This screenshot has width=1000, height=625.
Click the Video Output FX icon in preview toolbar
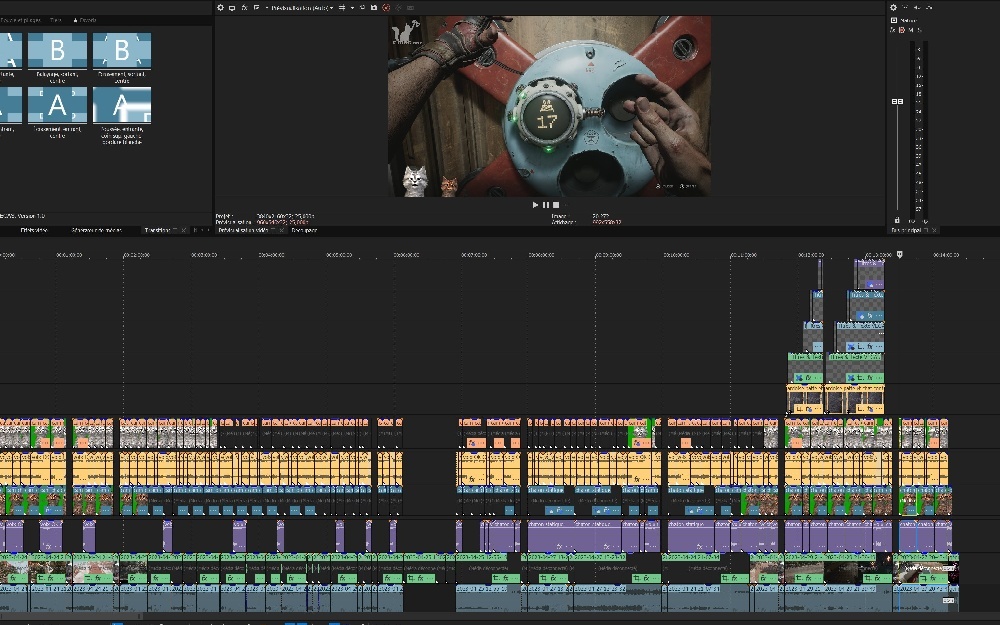pyautogui.click(x=245, y=7)
